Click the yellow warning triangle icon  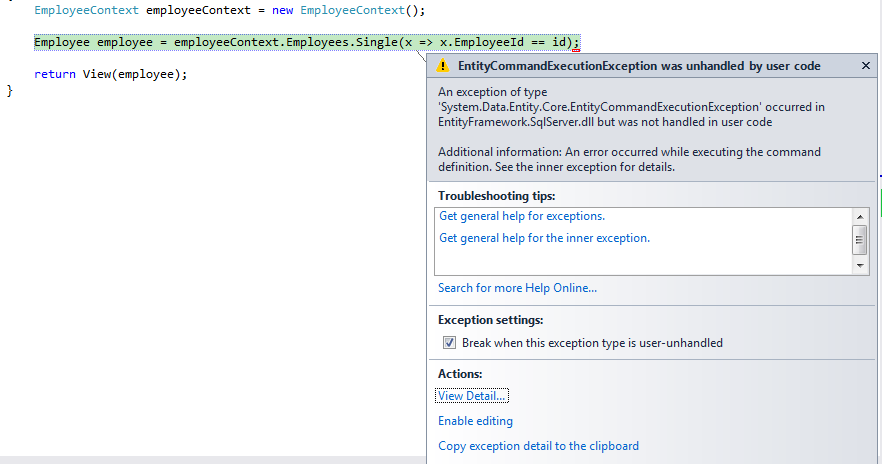pyautogui.click(x=443, y=66)
